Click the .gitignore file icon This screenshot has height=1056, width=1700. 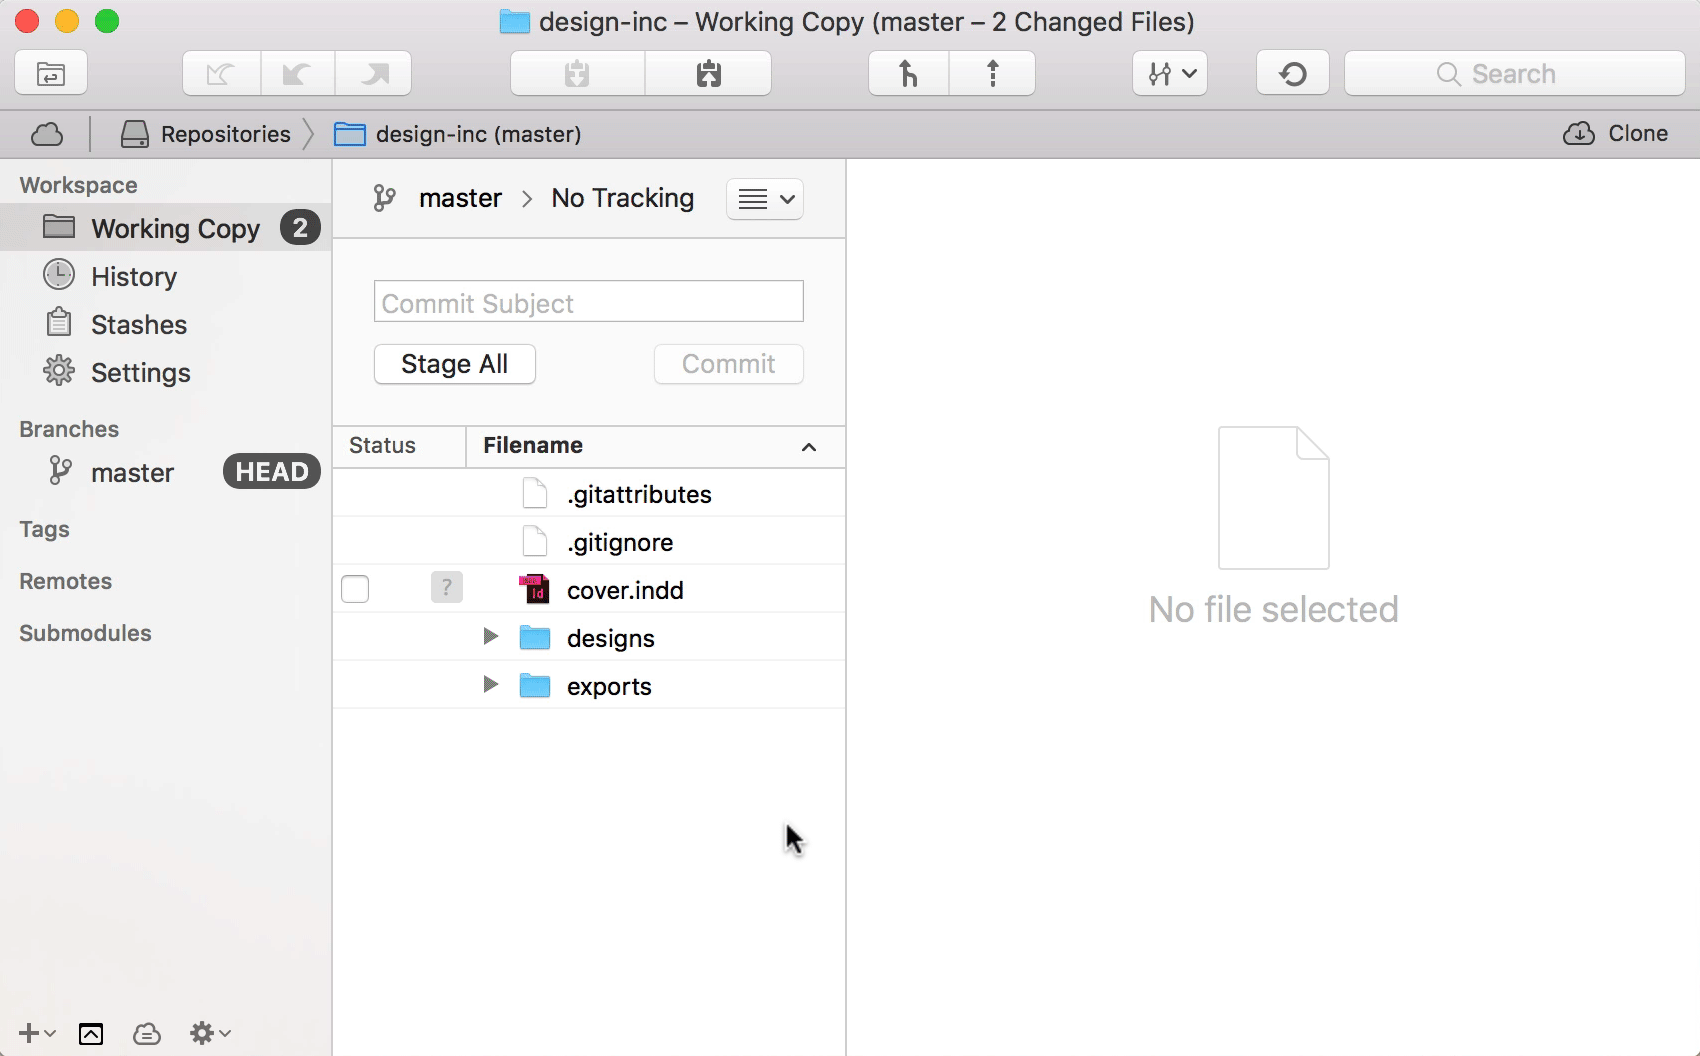coord(535,541)
